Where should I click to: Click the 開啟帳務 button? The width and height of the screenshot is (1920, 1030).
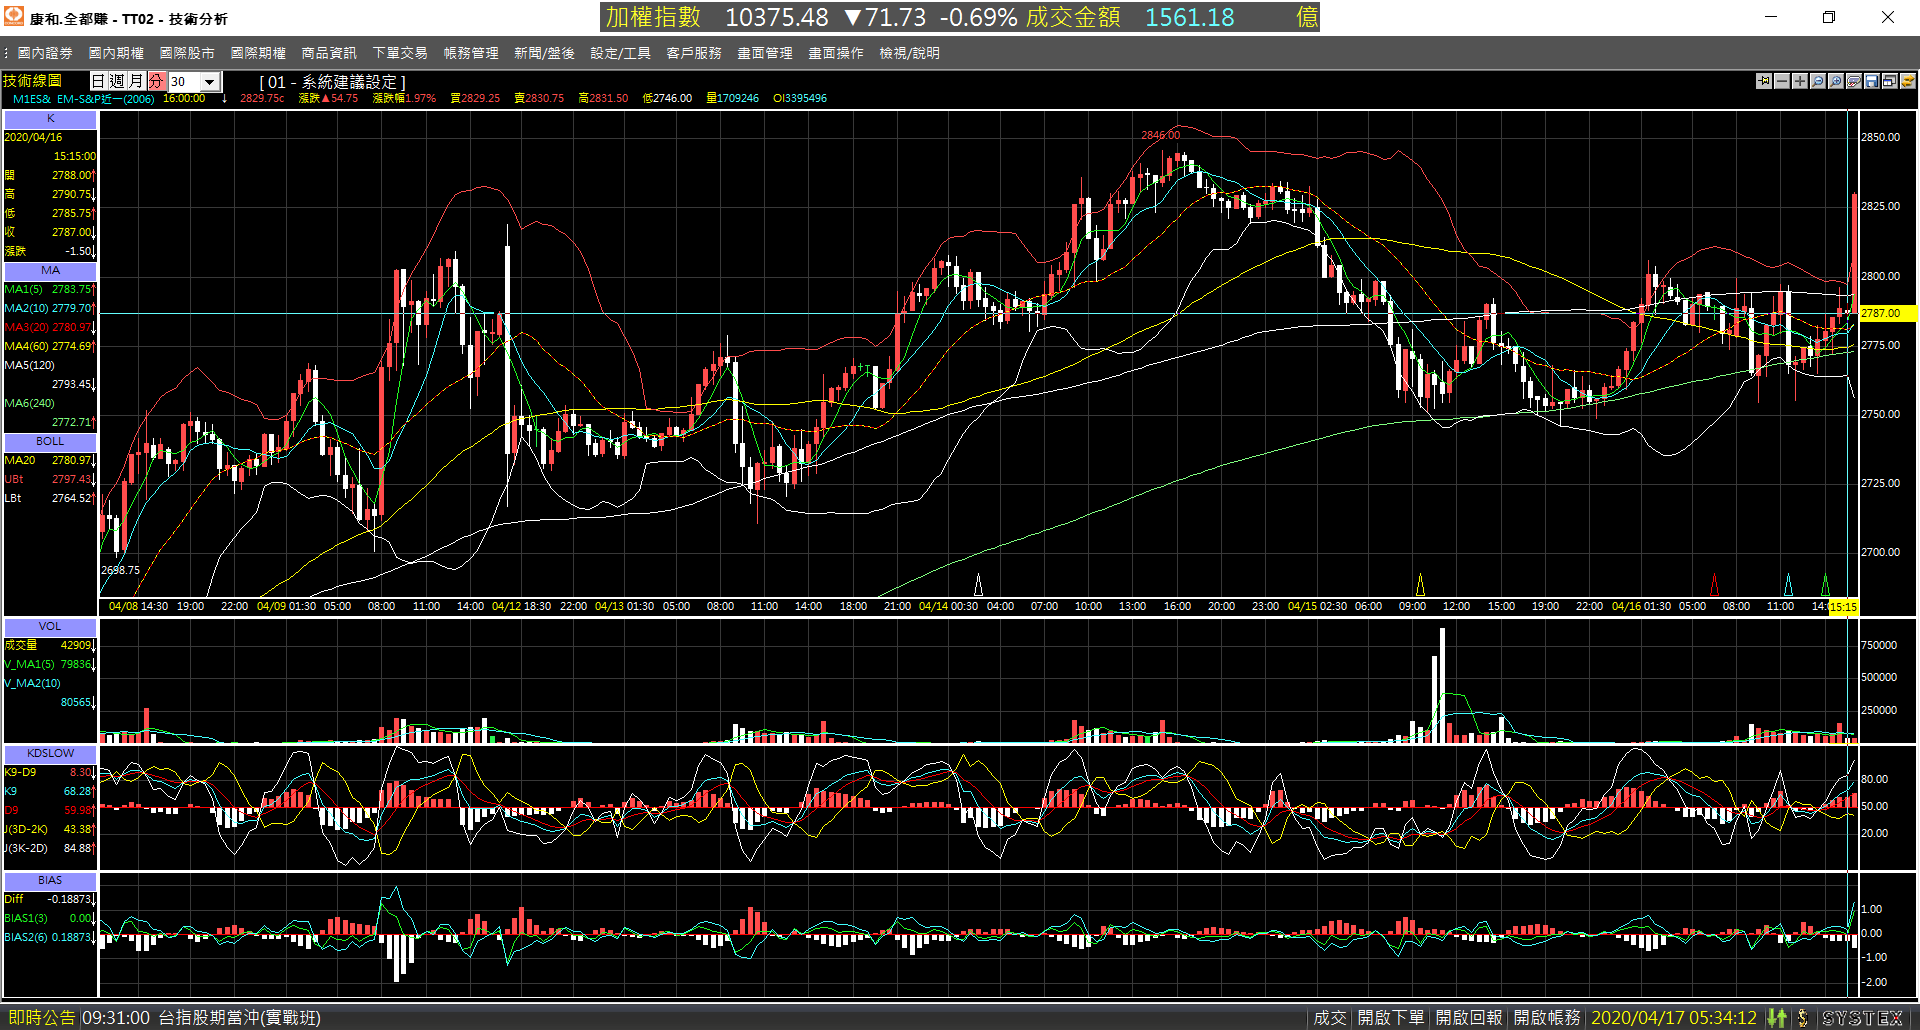[1547, 1018]
